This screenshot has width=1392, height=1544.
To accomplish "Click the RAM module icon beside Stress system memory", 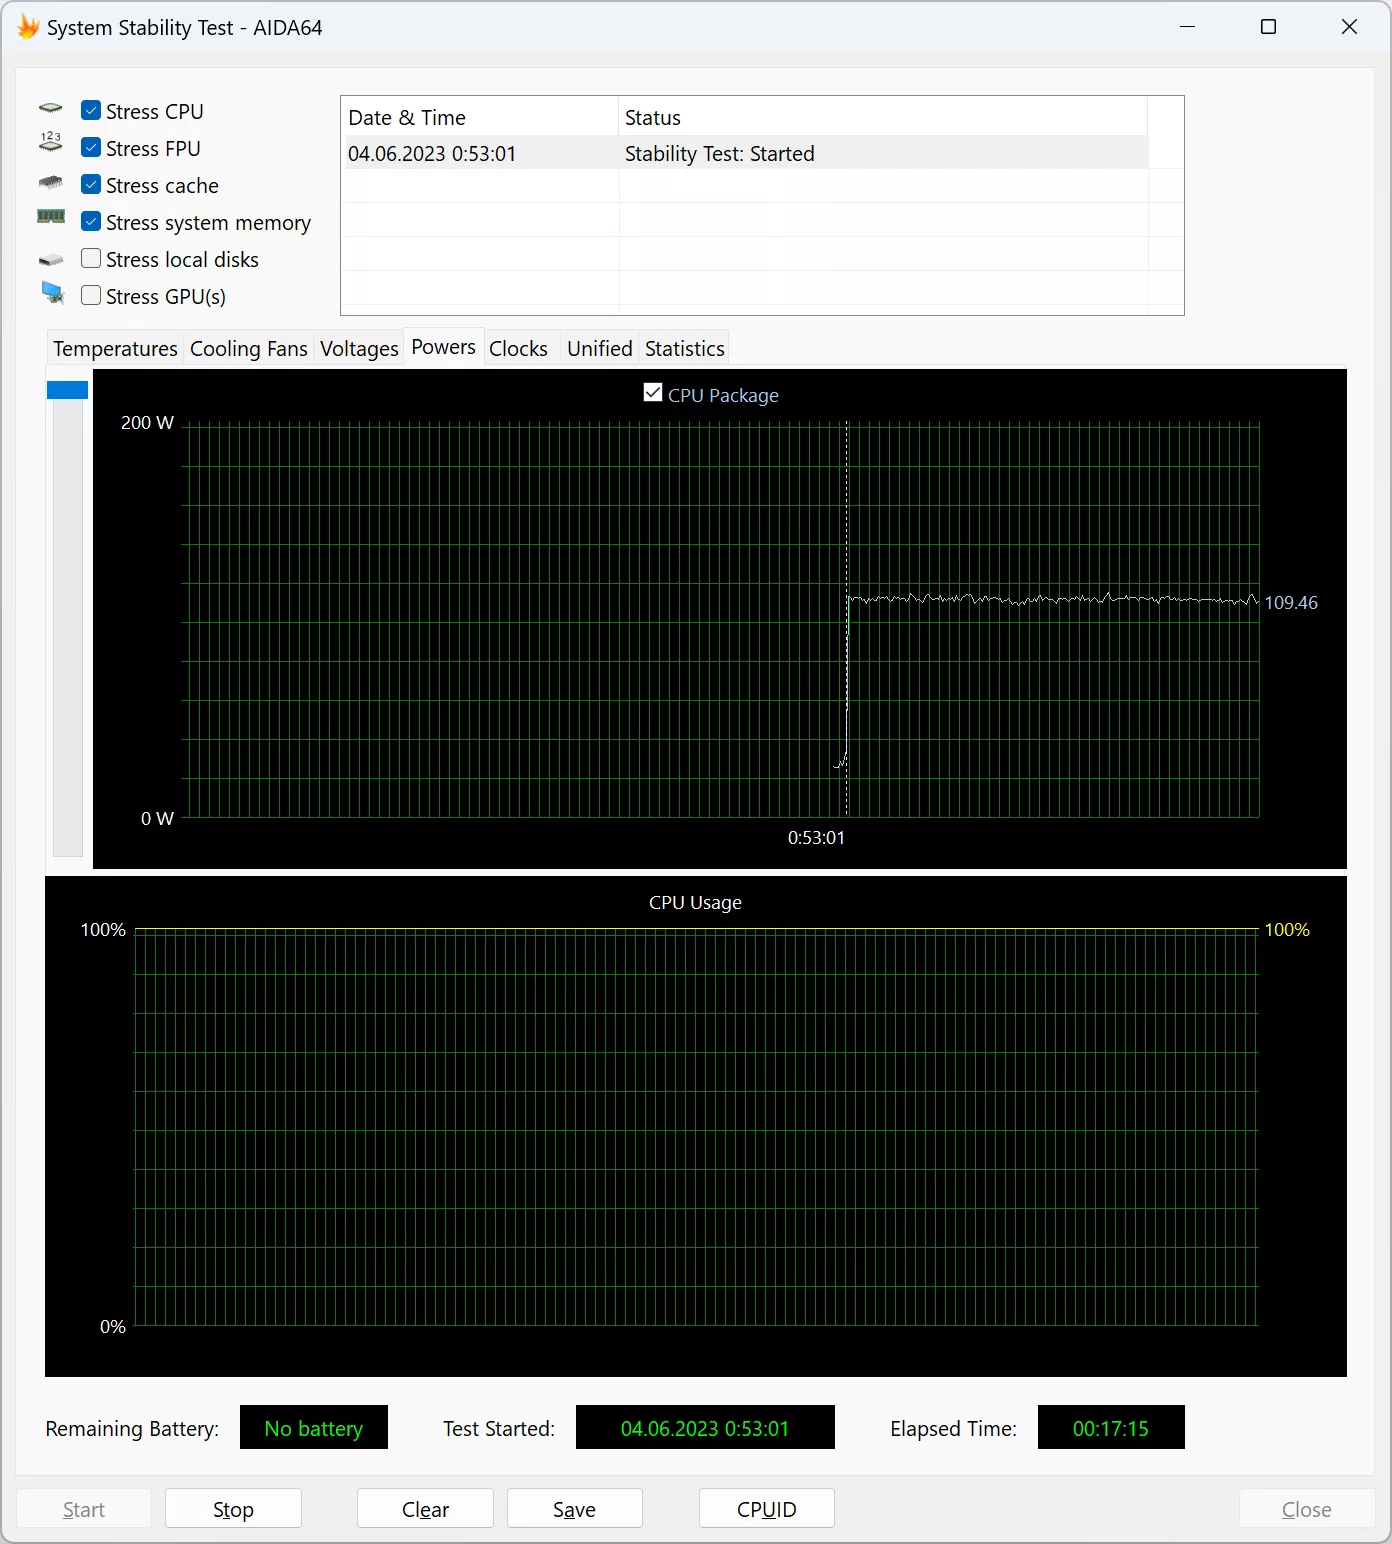I will 51,216.
